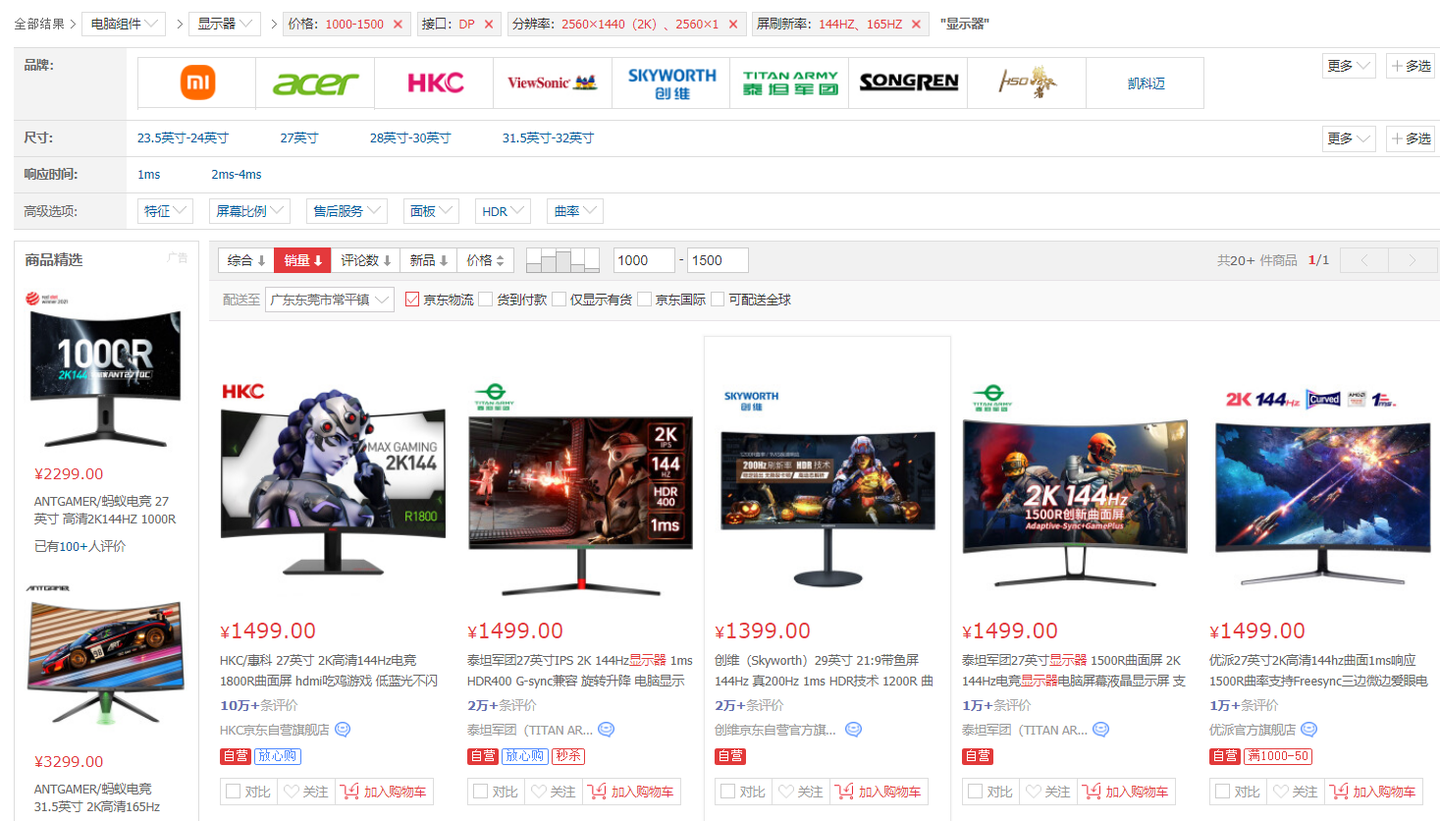Open the 面板 dropdown
This screenshot has width=1440, height=821.
pos(431,211)
